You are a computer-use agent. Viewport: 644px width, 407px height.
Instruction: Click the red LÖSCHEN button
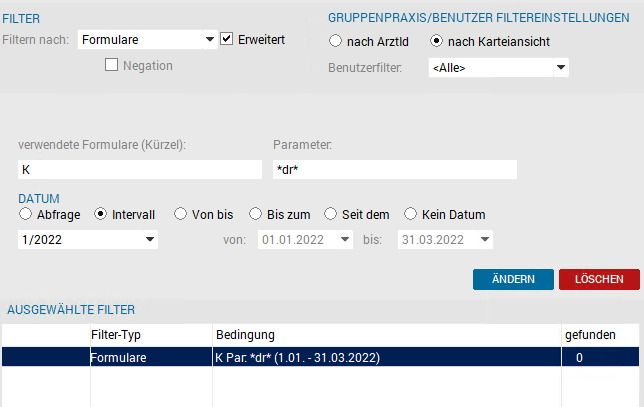599,279
